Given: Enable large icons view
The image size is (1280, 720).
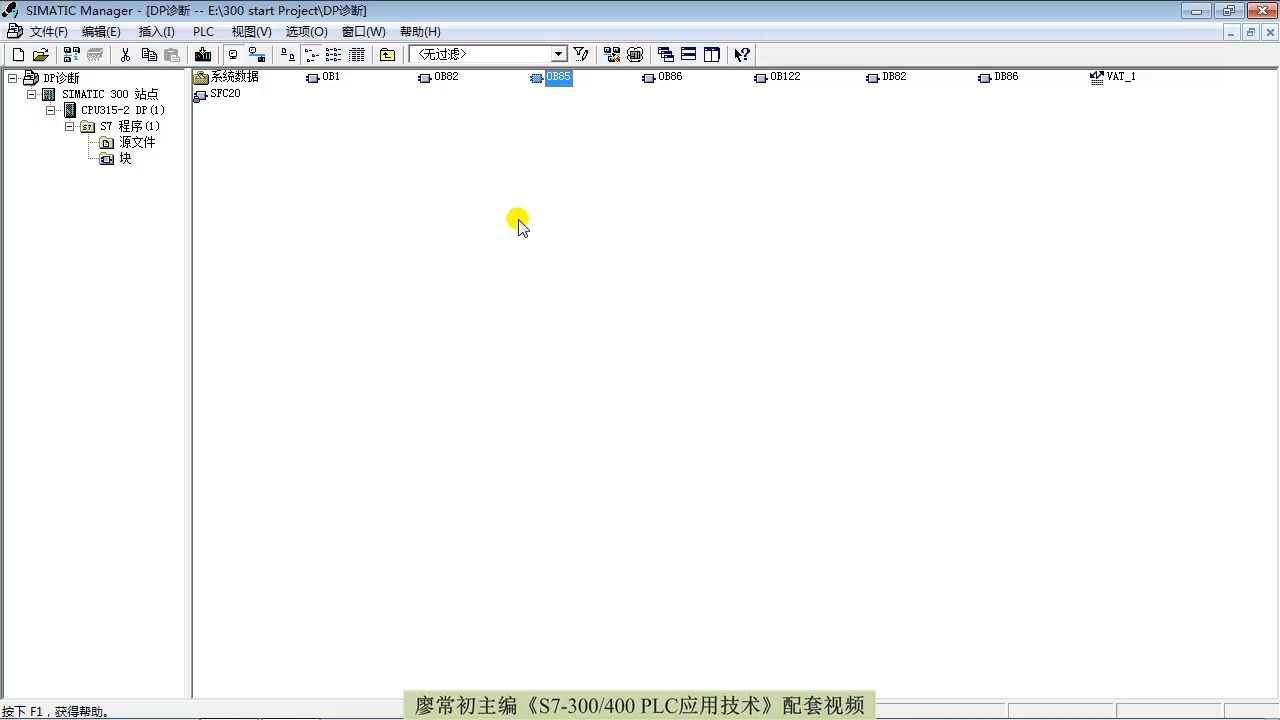Looking at the screenshot, I should click(287, 55).
